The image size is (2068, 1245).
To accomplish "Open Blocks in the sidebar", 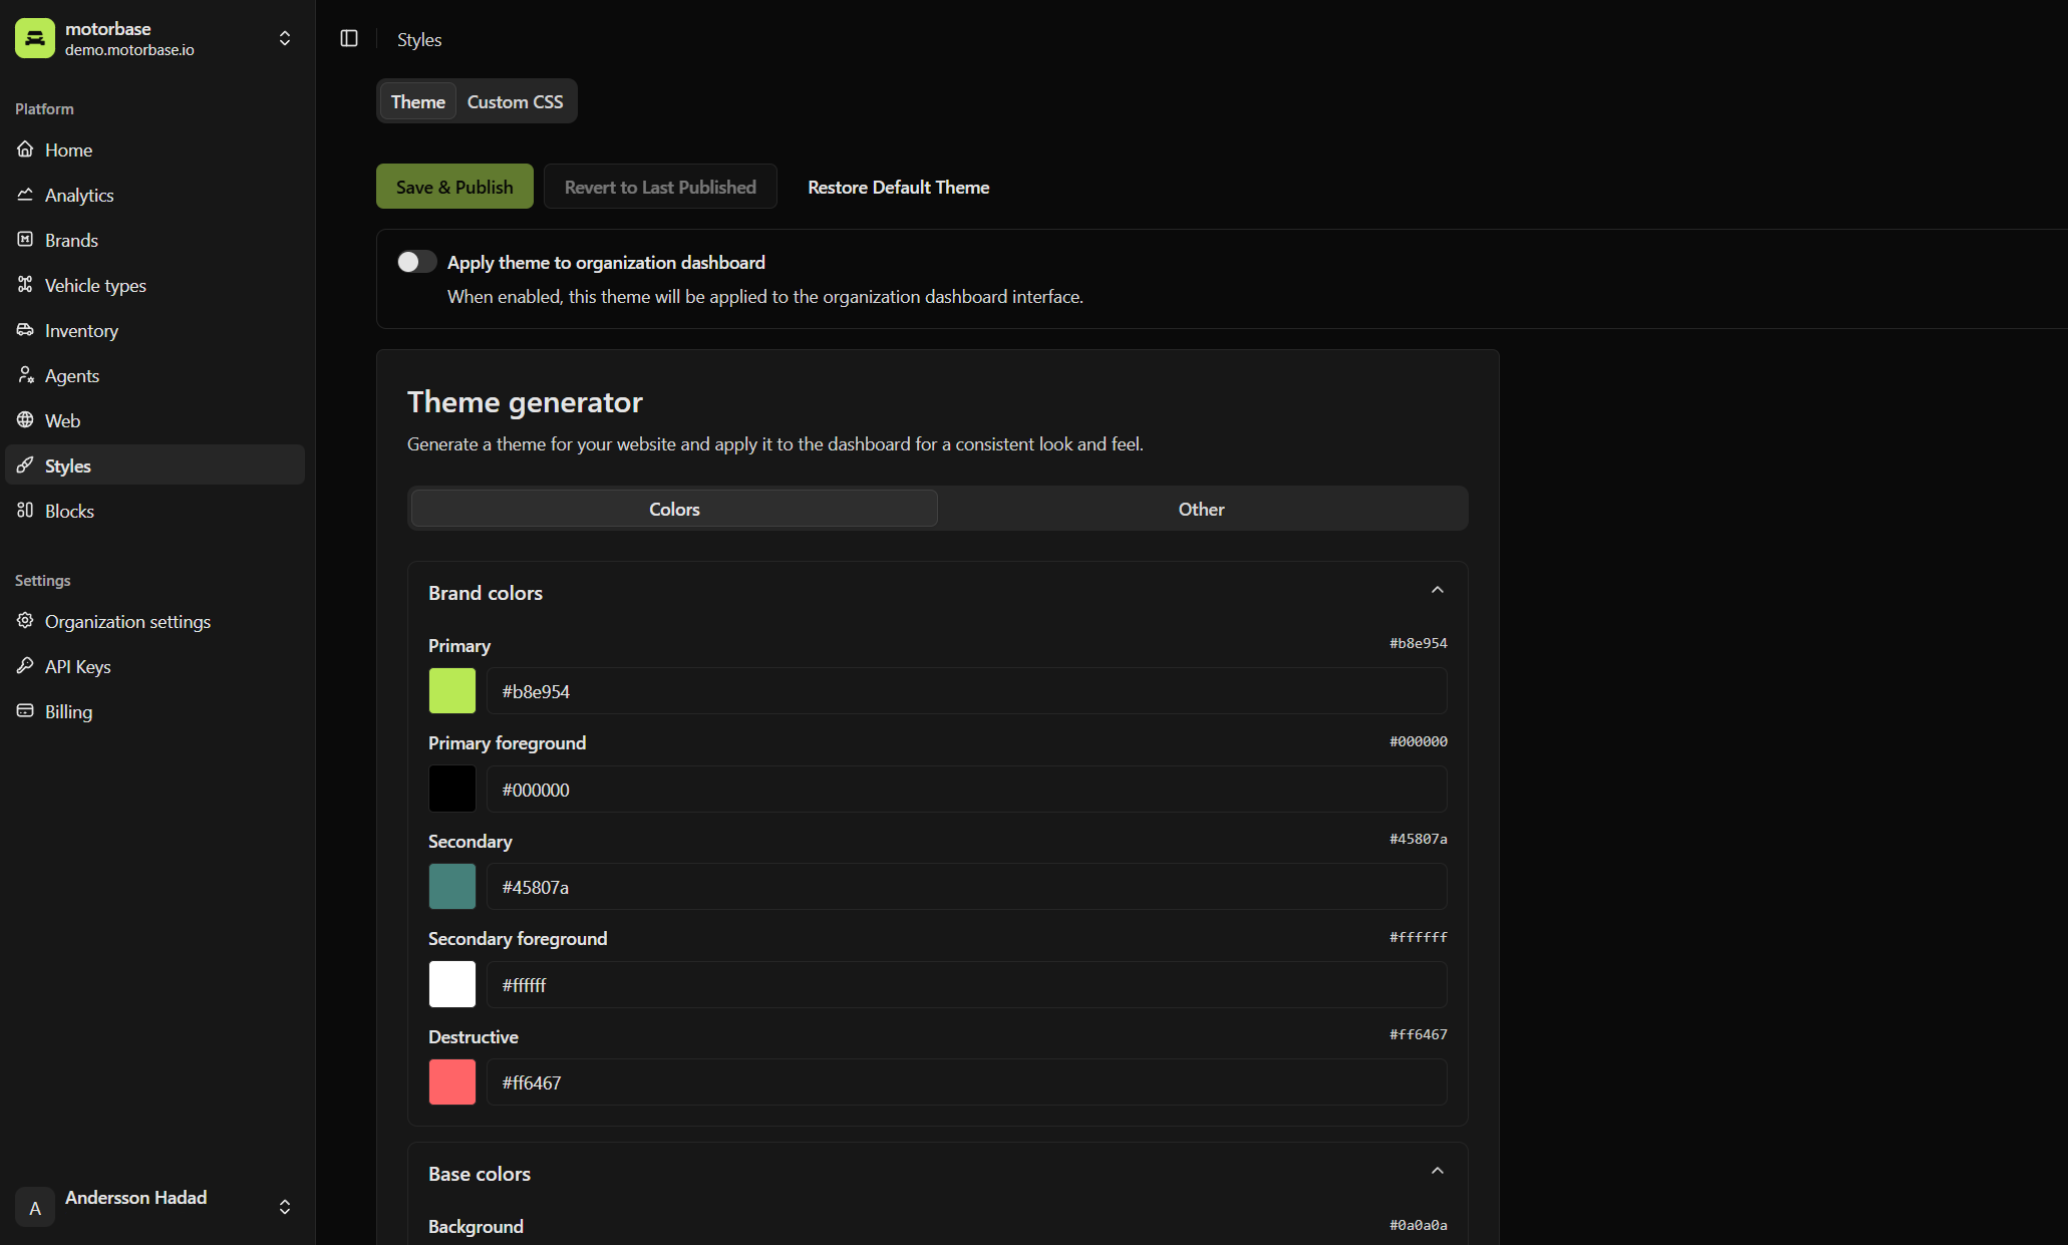I will point(155,510).
